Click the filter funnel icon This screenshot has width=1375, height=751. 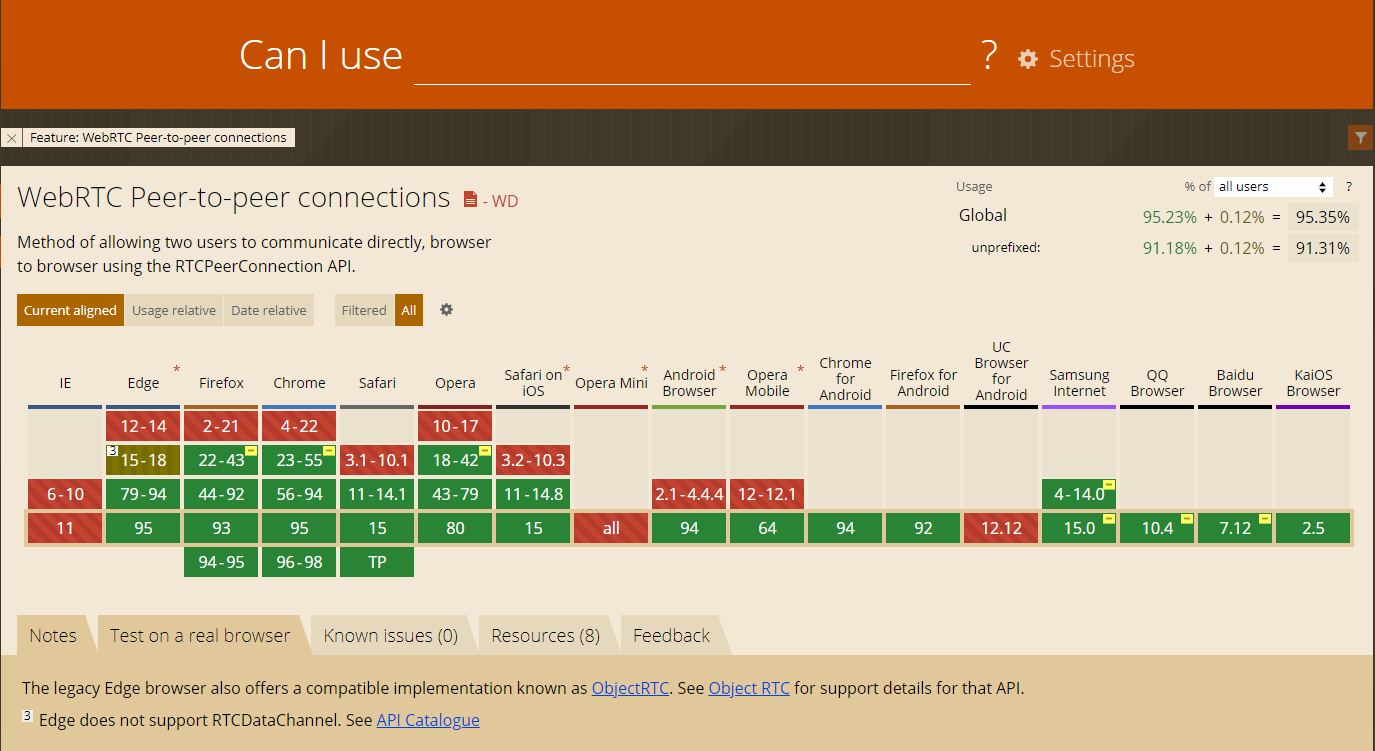(x=1360, y=138)
